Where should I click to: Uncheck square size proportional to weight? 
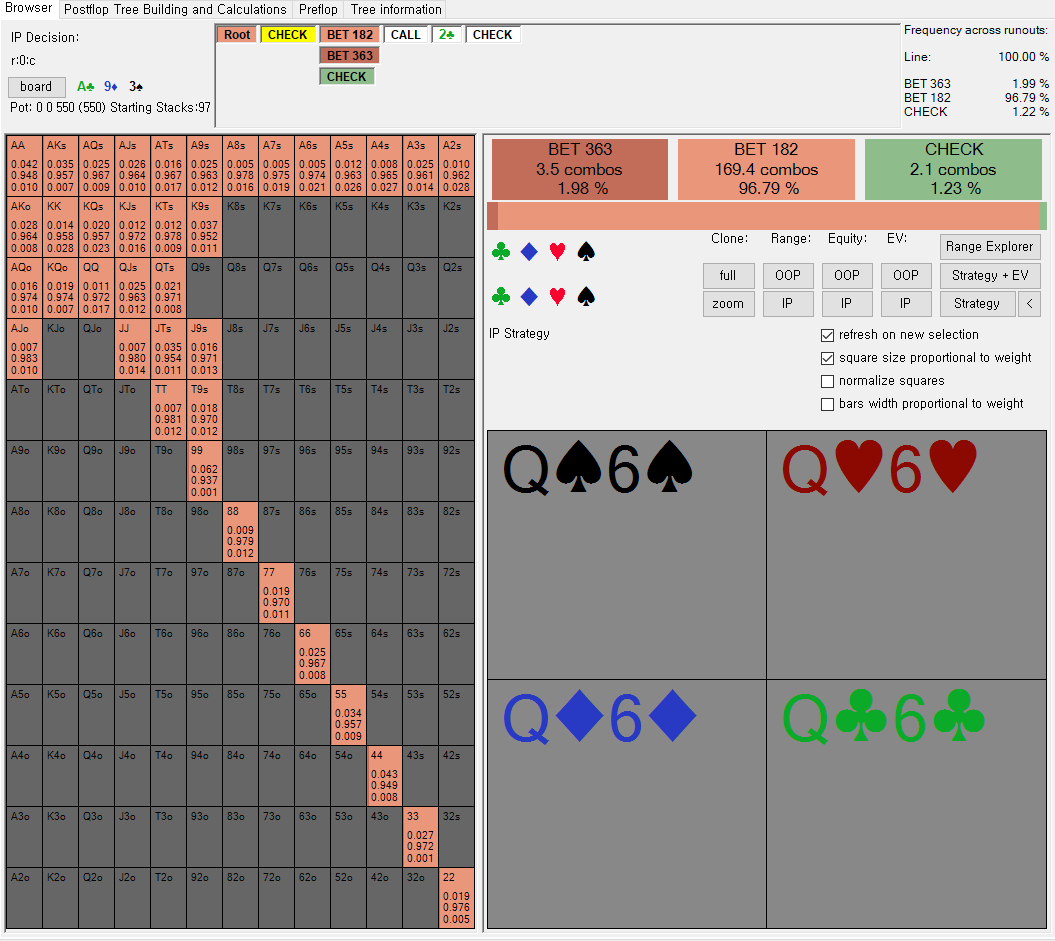pos(827,358)
